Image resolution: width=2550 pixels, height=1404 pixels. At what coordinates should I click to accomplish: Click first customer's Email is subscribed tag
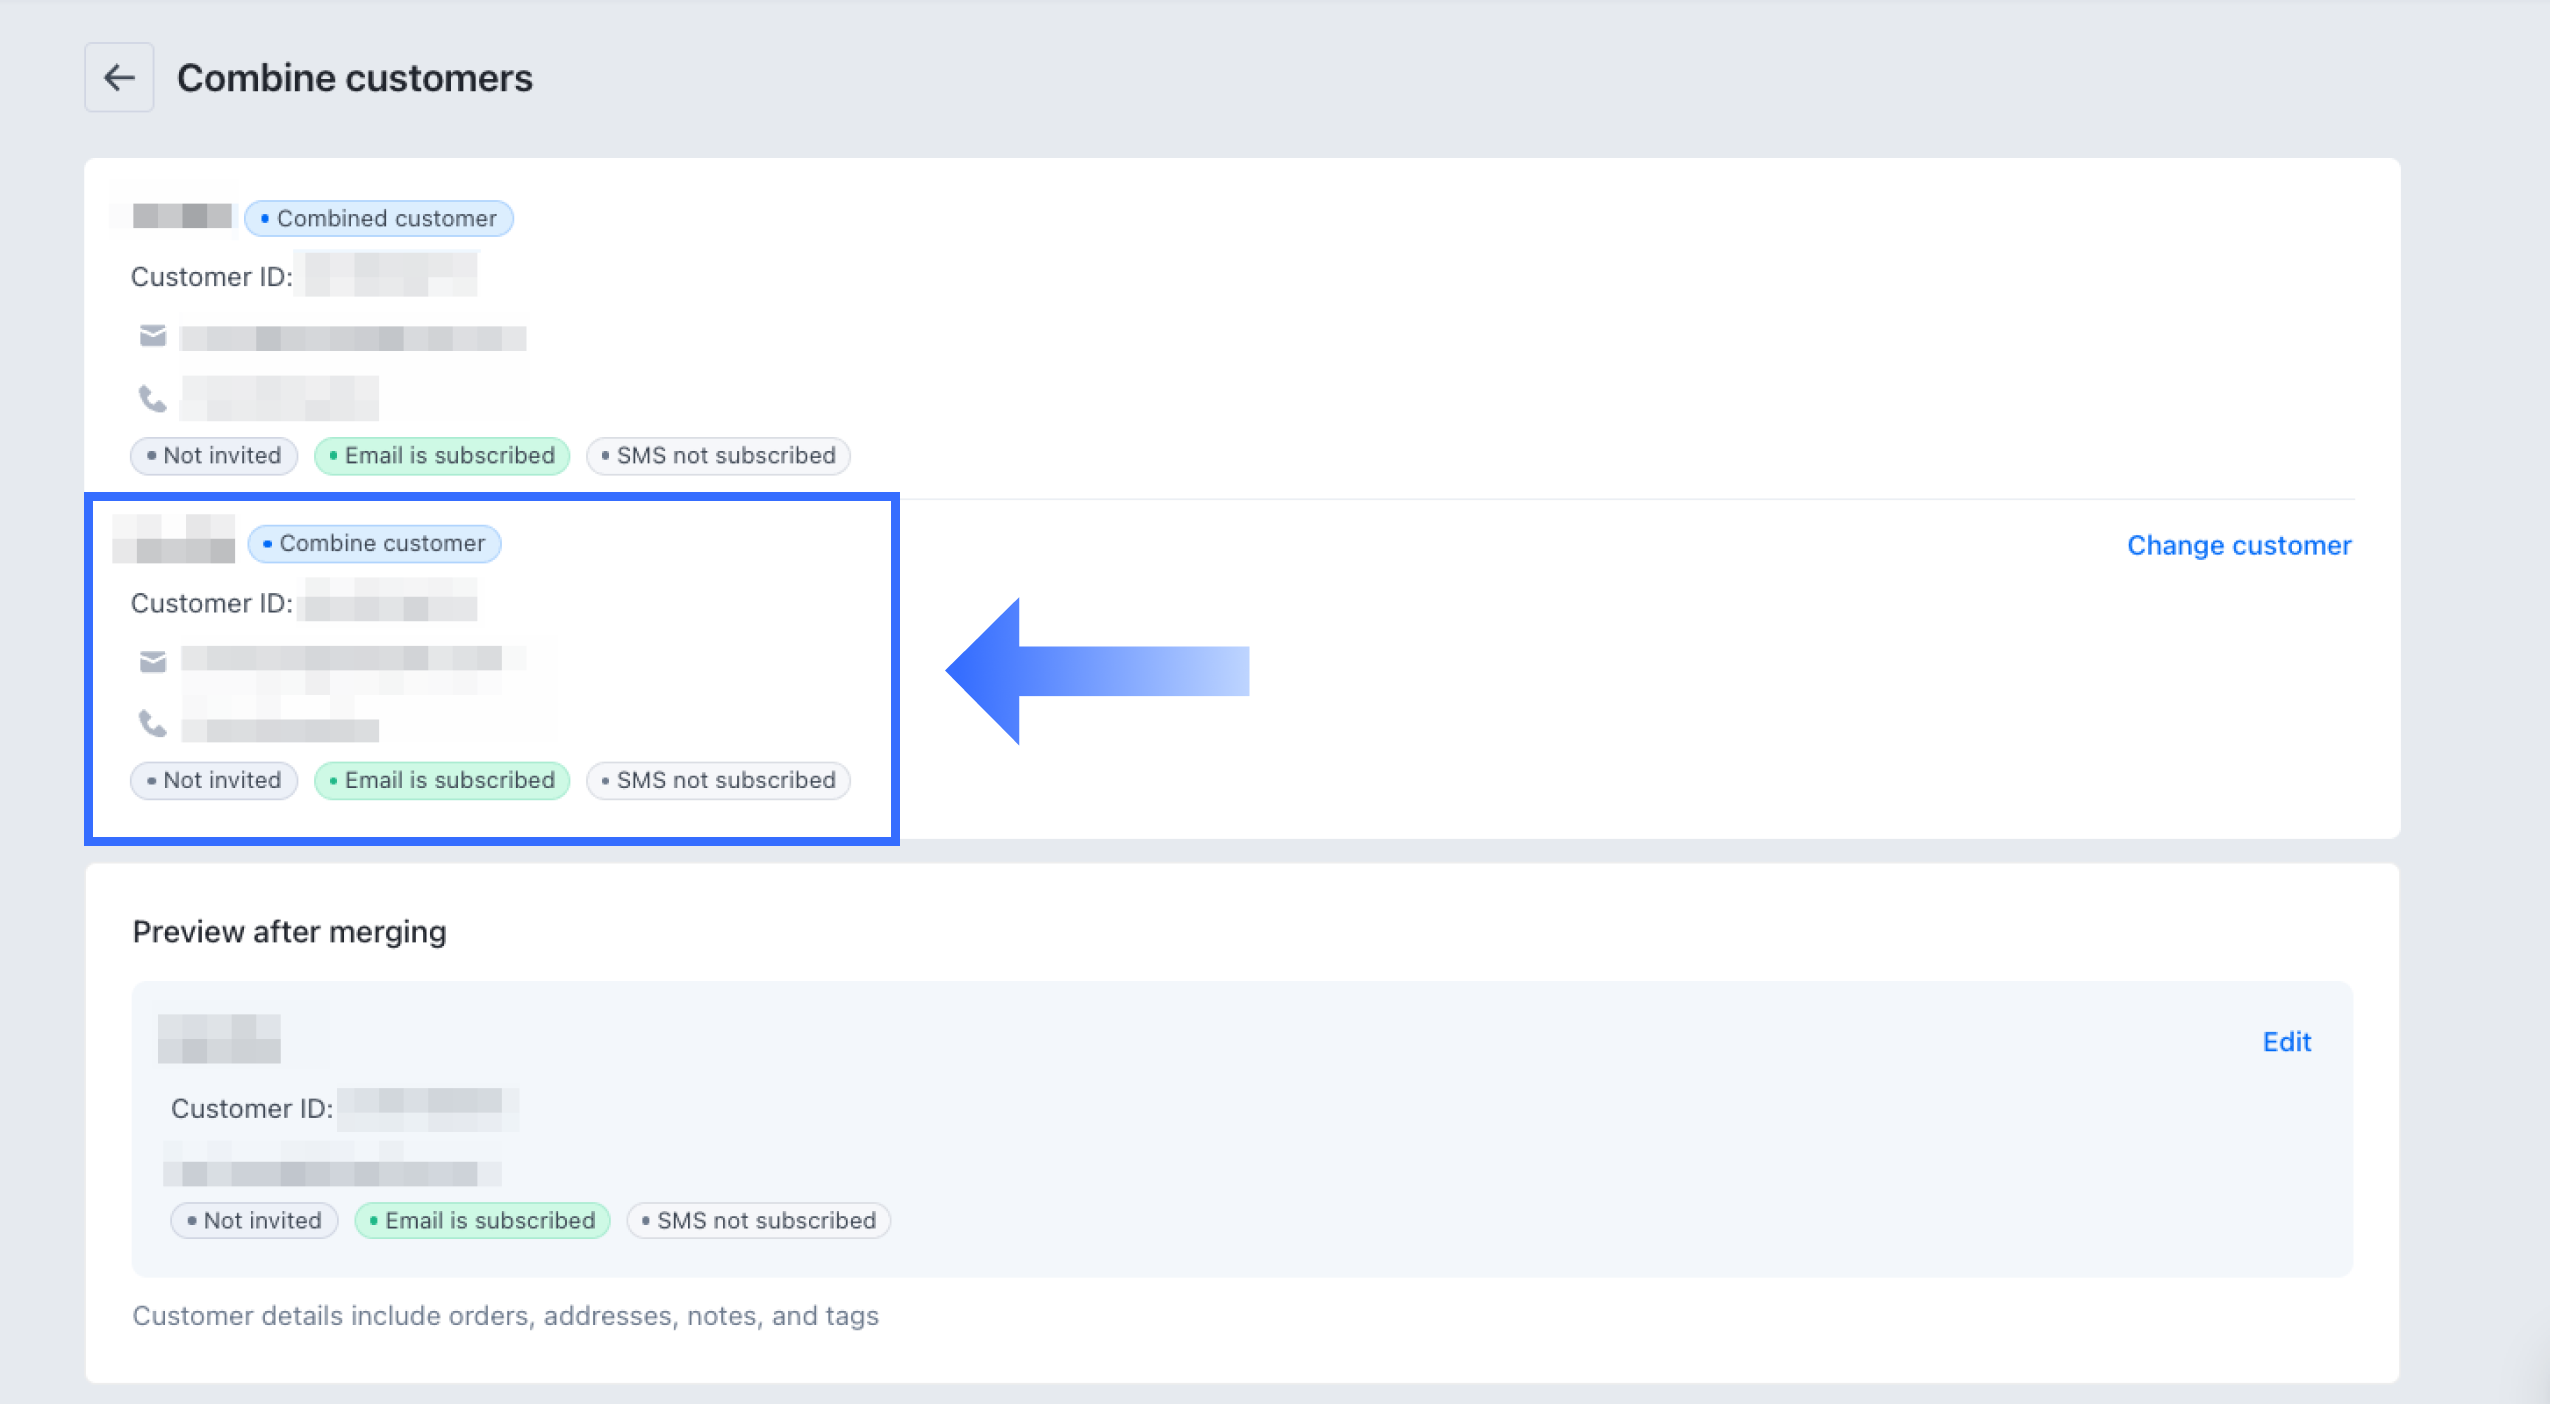pos(442,456)
